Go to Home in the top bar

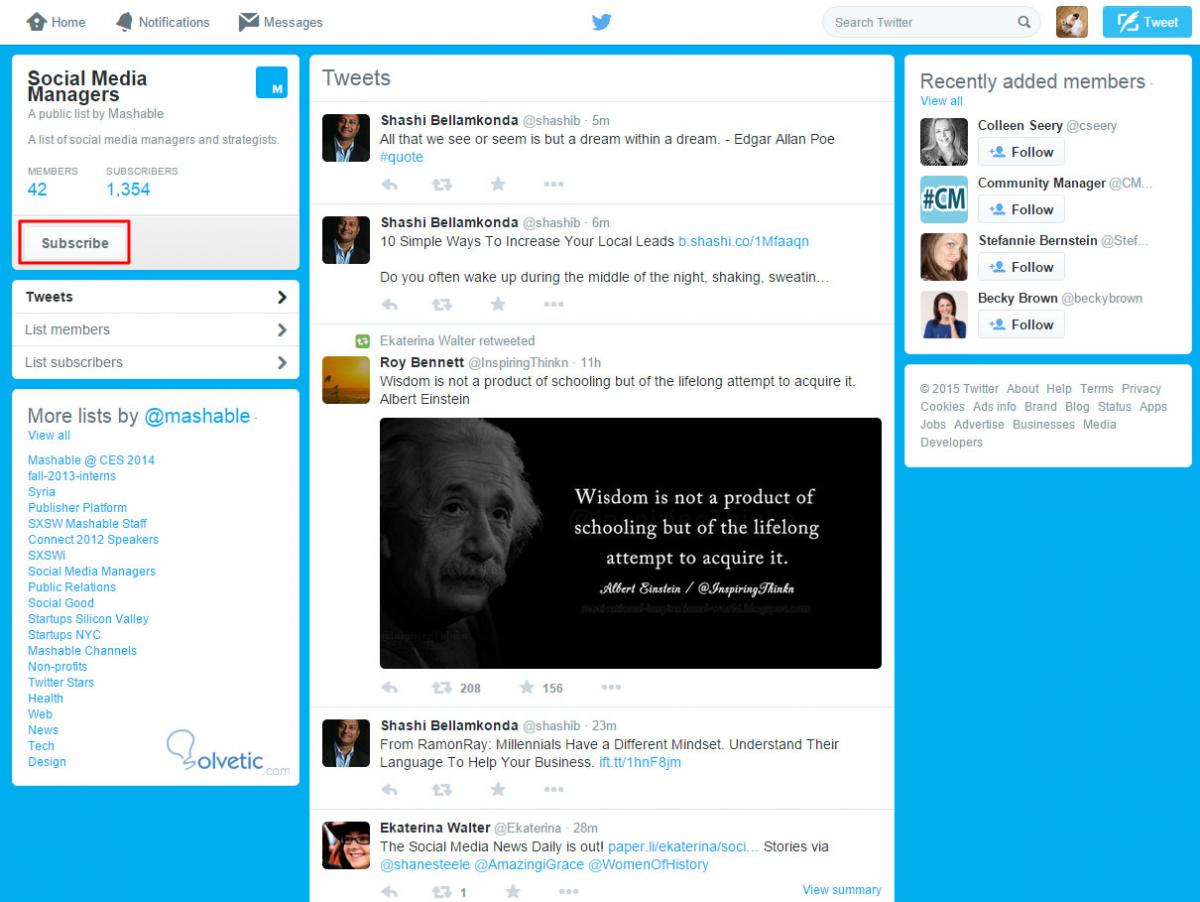(x=56, y=22)
